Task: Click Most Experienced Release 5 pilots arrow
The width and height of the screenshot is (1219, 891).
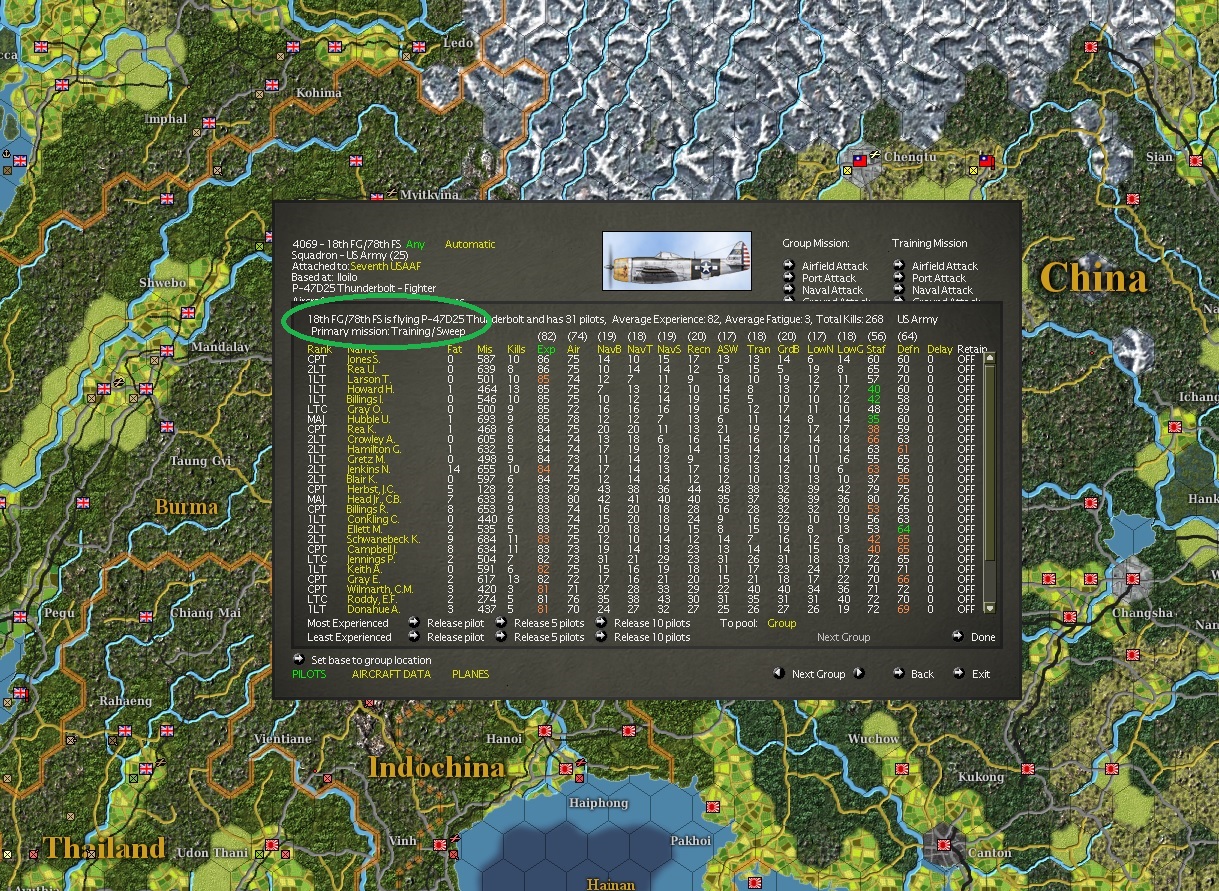Action: (500, 623)
